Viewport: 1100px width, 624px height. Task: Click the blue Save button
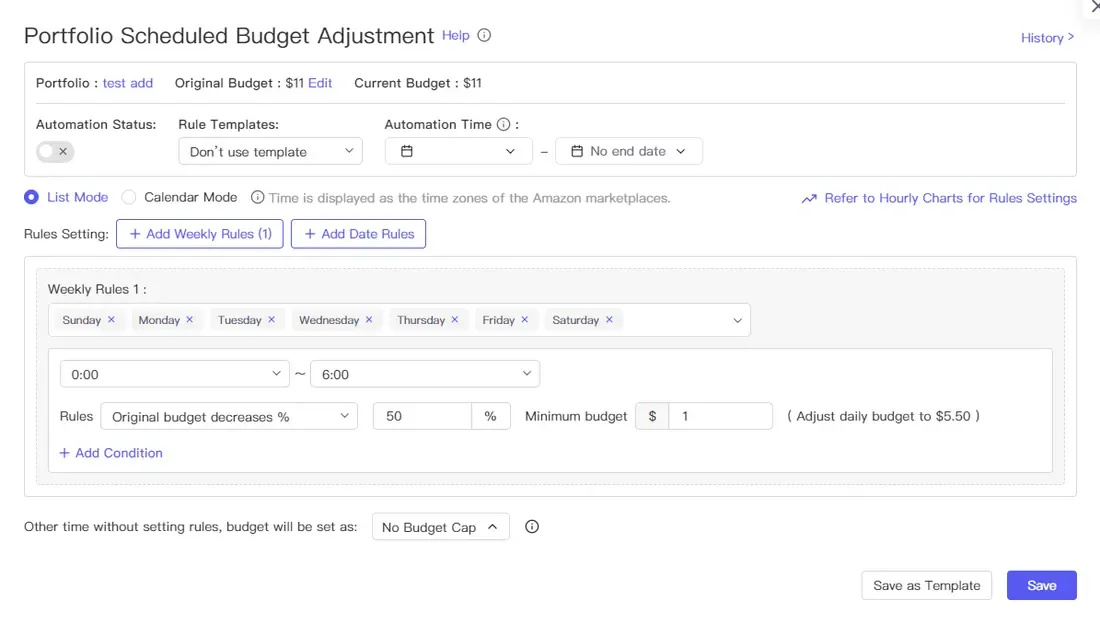[1042, 585]
